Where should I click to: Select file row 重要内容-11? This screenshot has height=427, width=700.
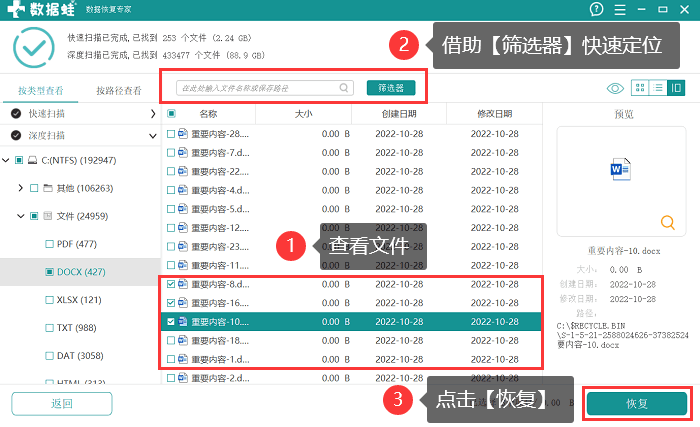click(352, 265)
